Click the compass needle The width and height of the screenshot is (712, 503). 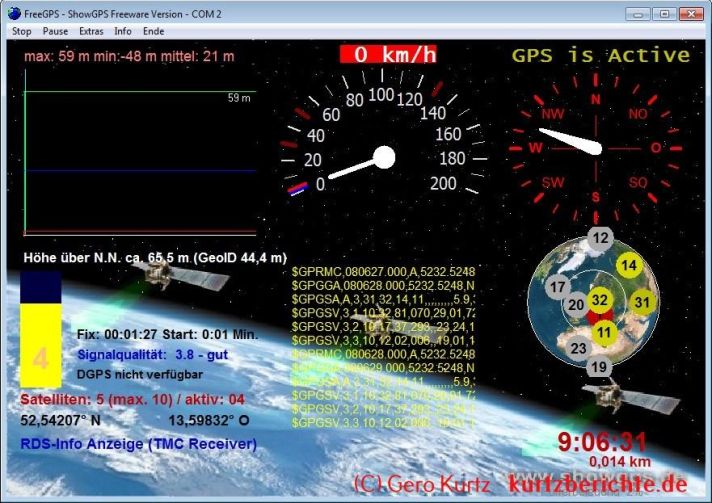point(571,140)
